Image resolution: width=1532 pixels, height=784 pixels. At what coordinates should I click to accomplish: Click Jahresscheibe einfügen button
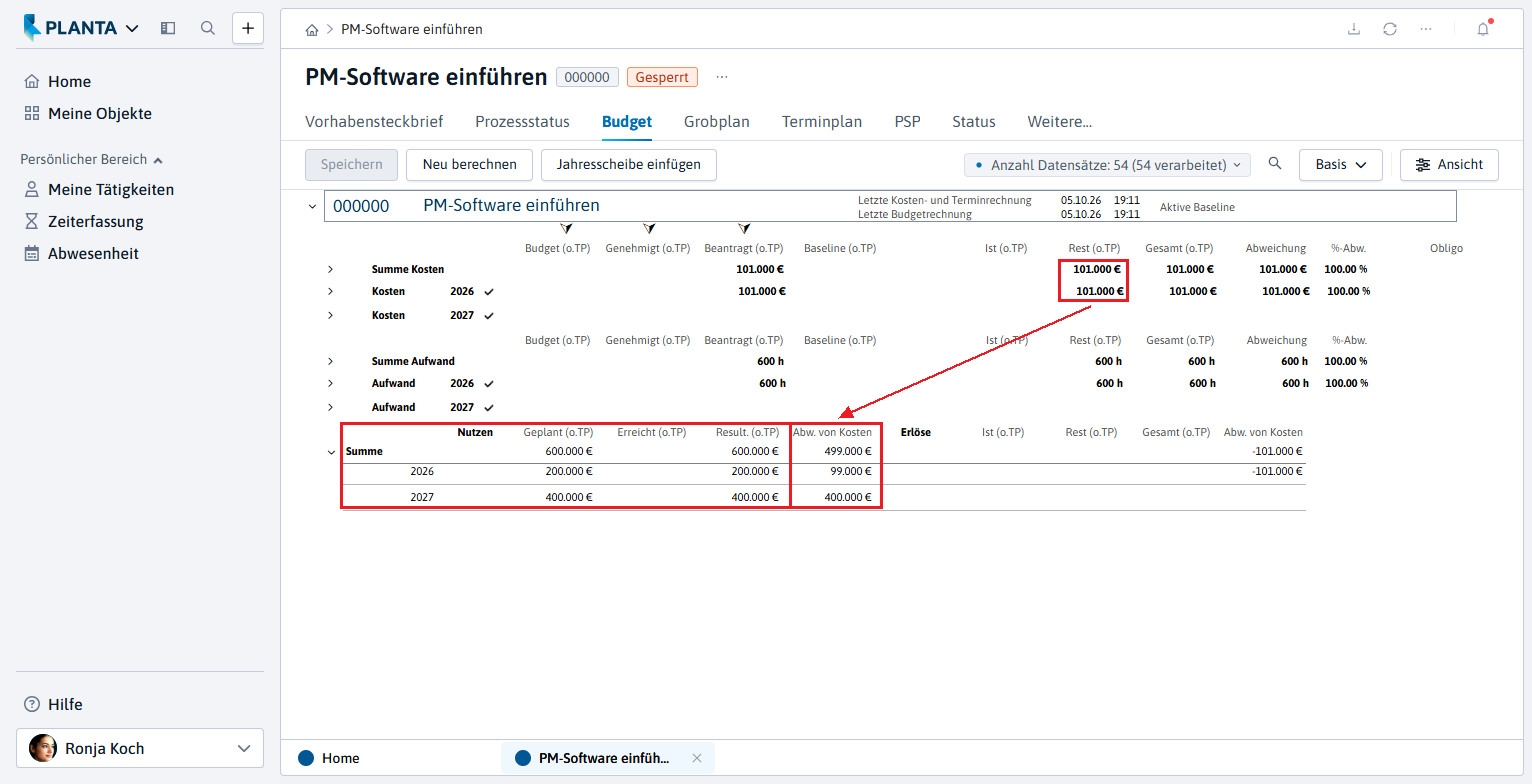point(629,165)
